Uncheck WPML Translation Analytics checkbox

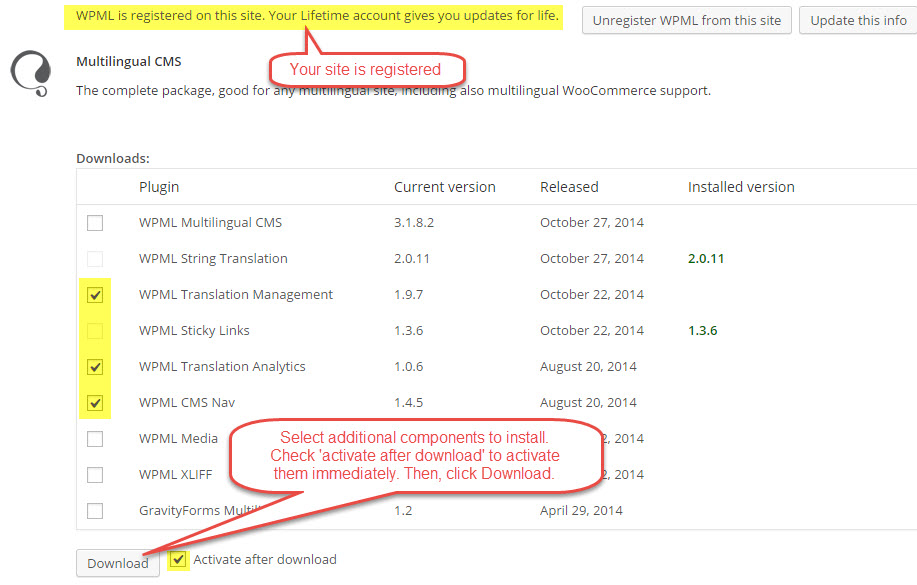[x=95, y=367]
